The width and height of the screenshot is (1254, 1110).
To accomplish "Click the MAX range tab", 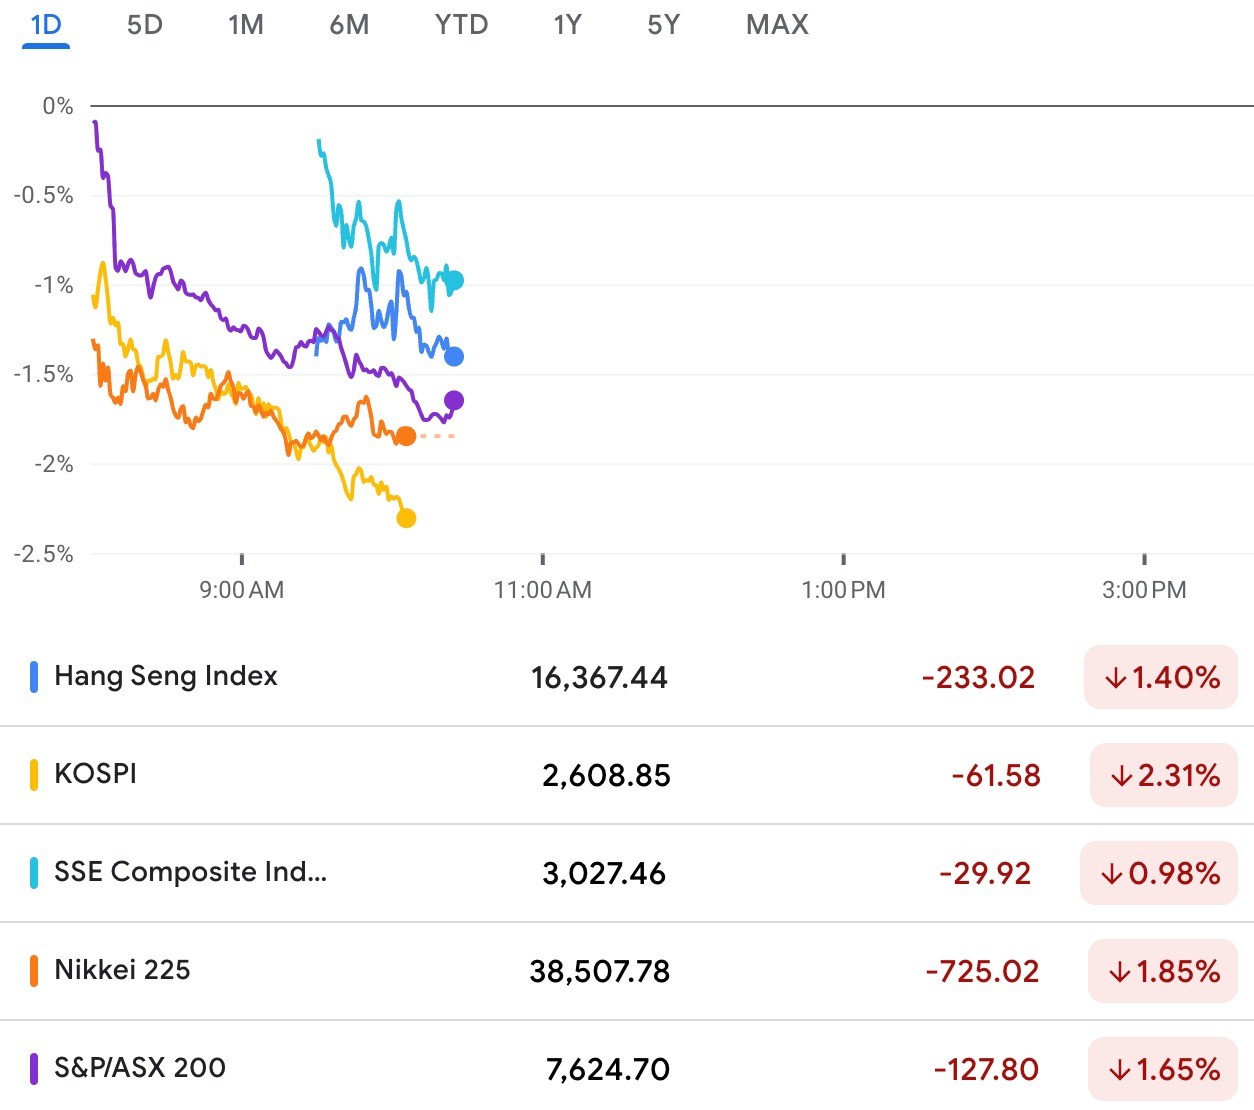I will point(777,25).
